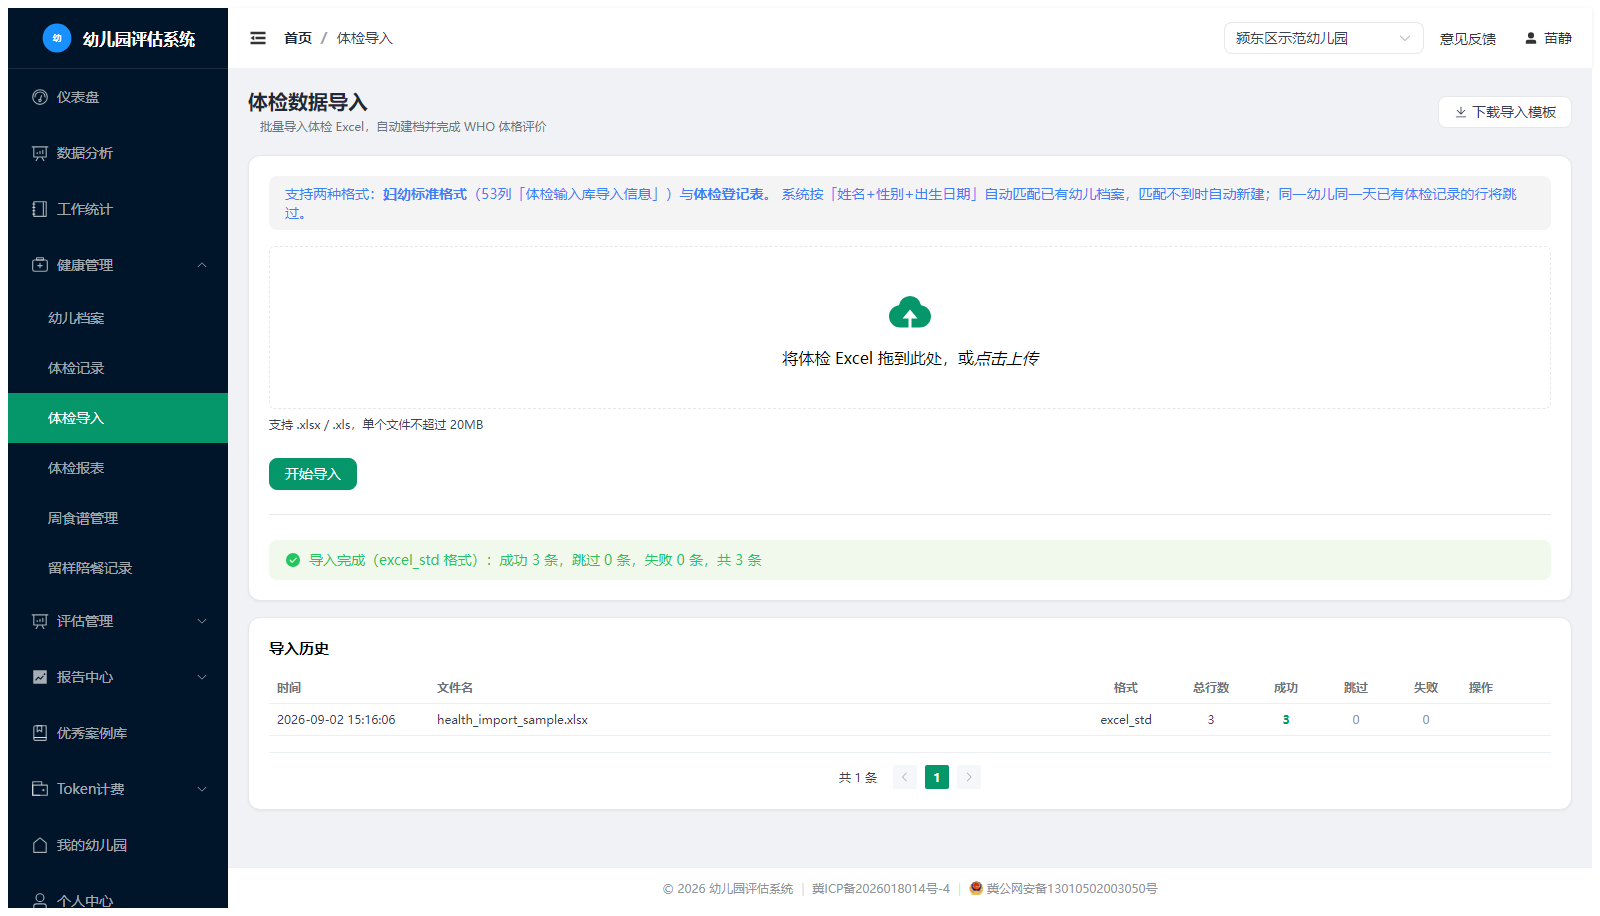Click the next page arrow
The height and width of the screenshot is (916, 1600).
(969, 777)
